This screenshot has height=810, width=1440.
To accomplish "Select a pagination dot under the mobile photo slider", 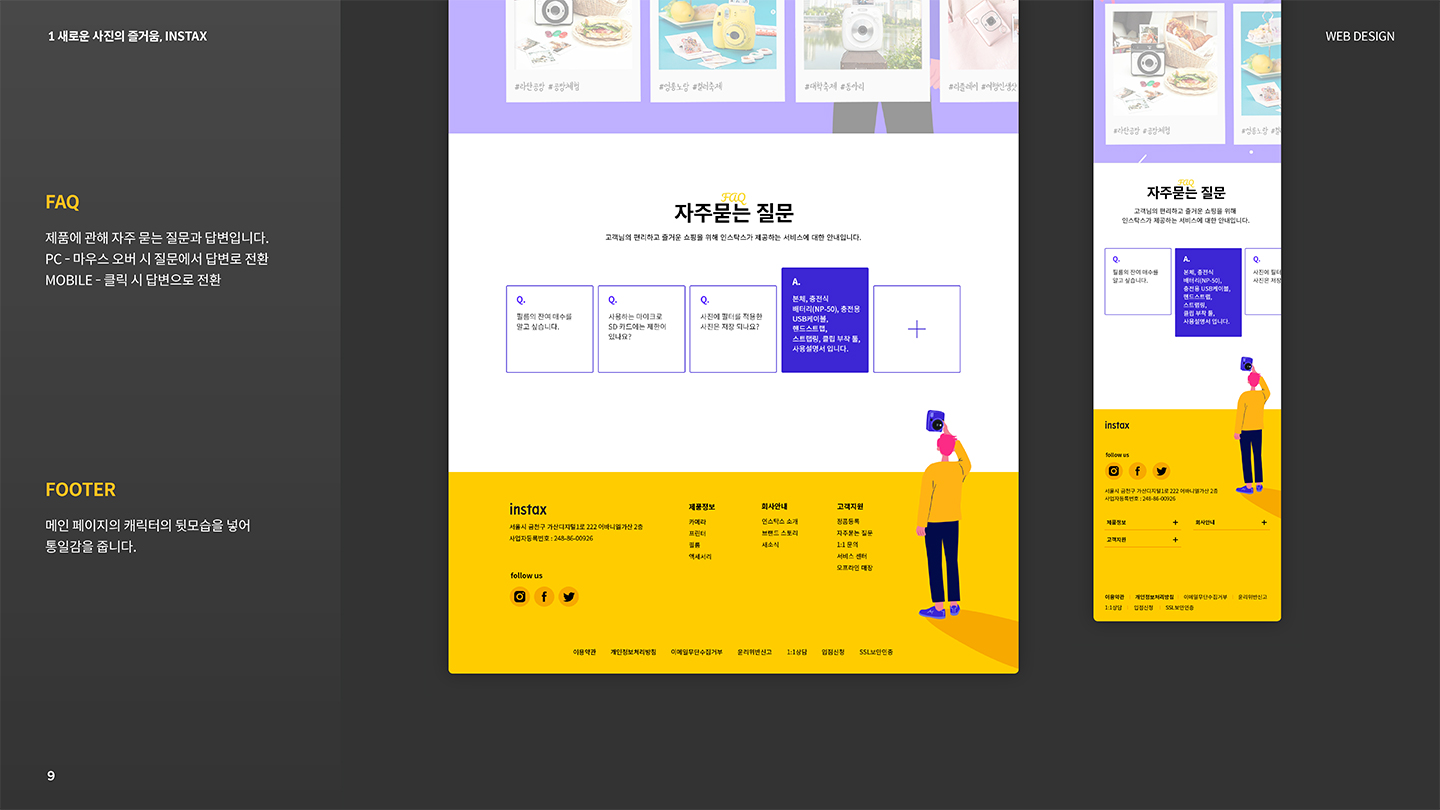I will (x=1251, y=151).
